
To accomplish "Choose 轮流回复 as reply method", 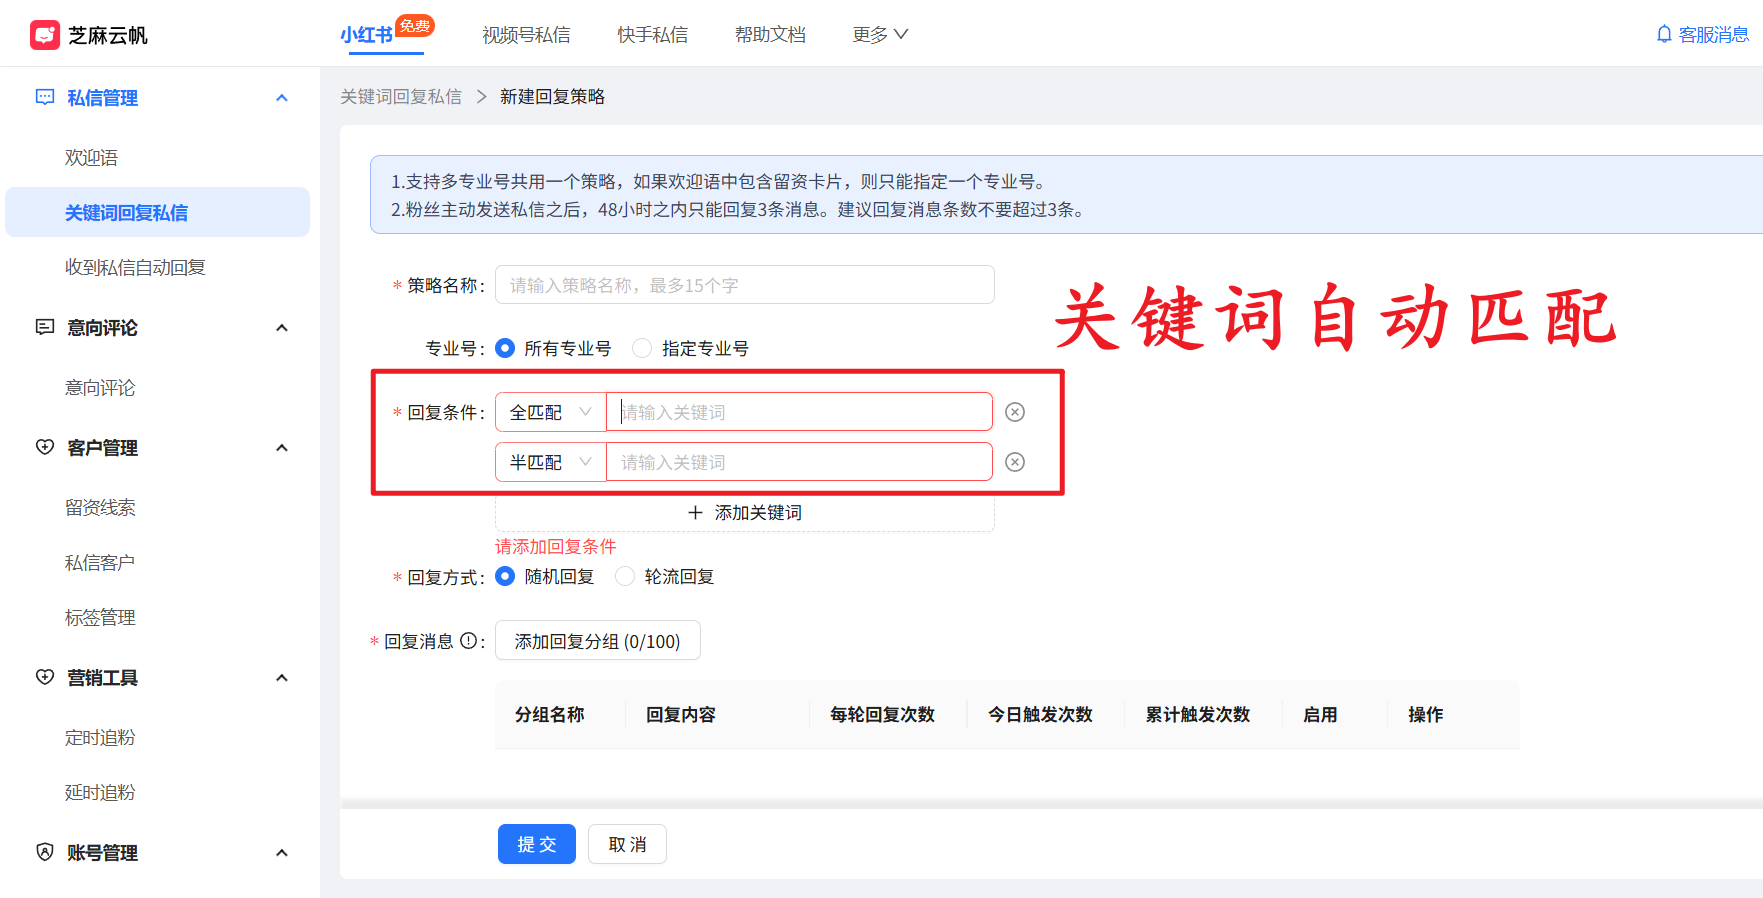I will [625, 576].
